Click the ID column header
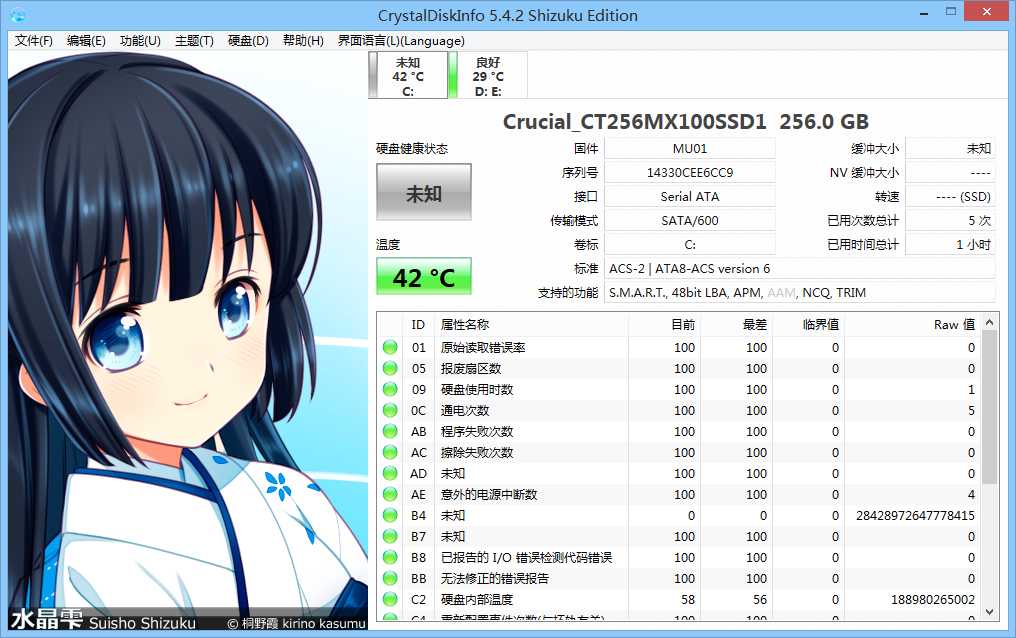Viewport: 1016px width, 638px height. point(418,325)
